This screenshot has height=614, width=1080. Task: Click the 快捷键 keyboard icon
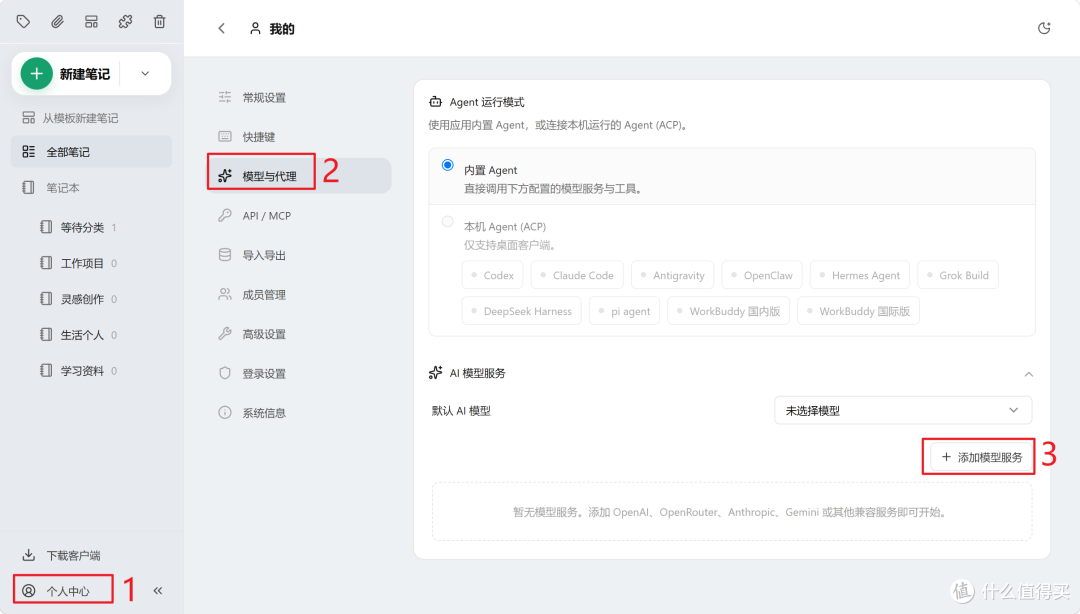pyautogui.click(x=225, y=136)
